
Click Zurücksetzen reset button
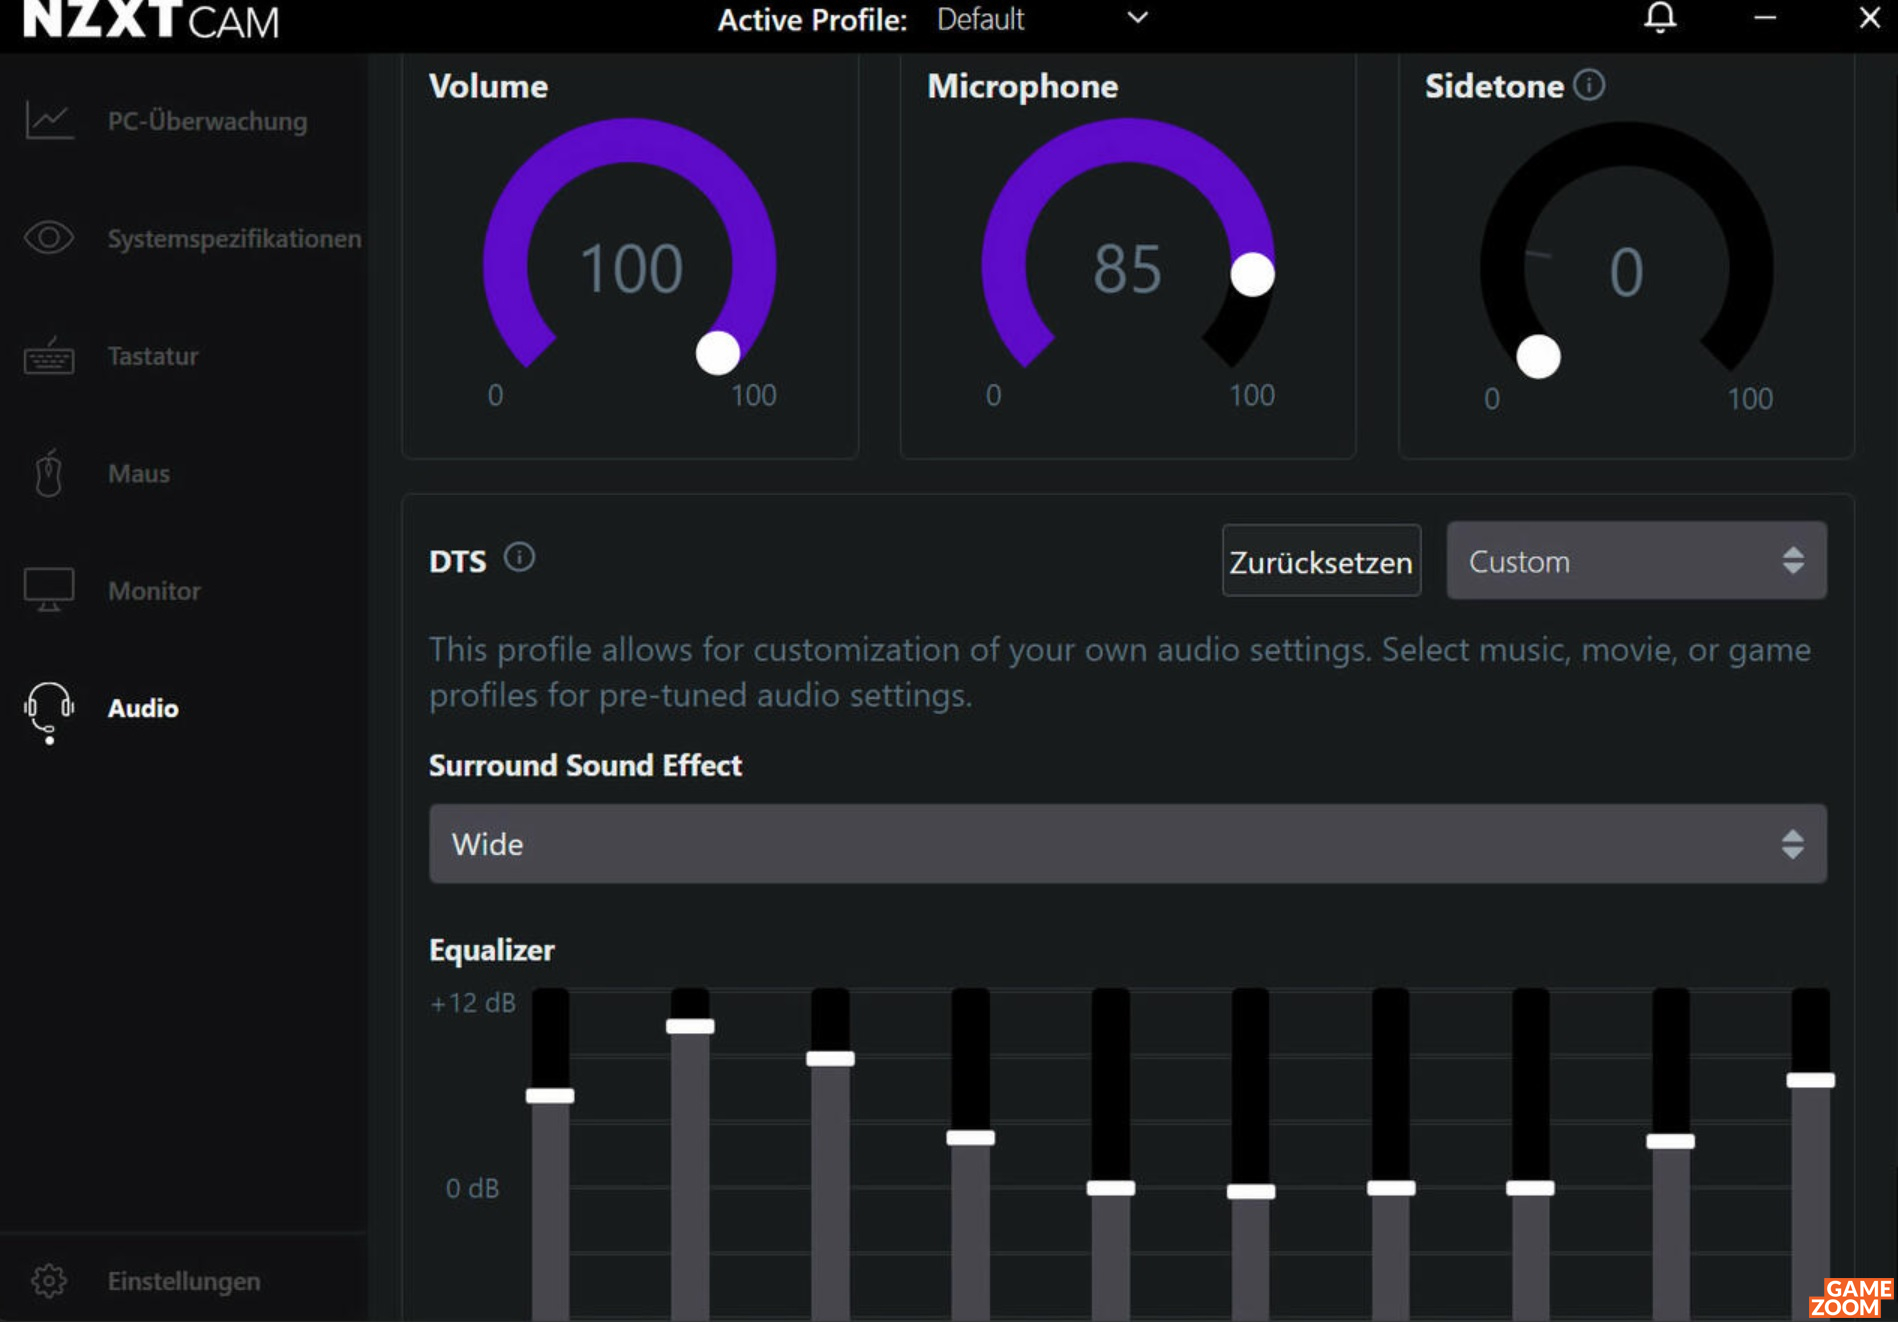pos(1321,561)
